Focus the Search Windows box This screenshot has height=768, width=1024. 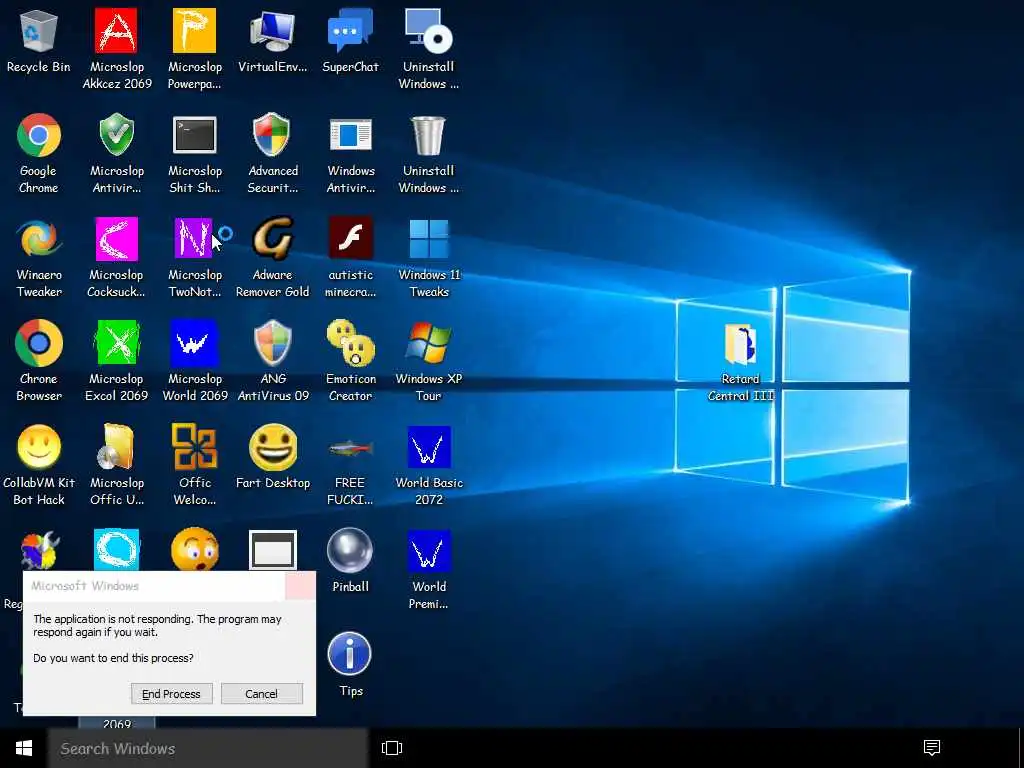click(x=208, y=748)
